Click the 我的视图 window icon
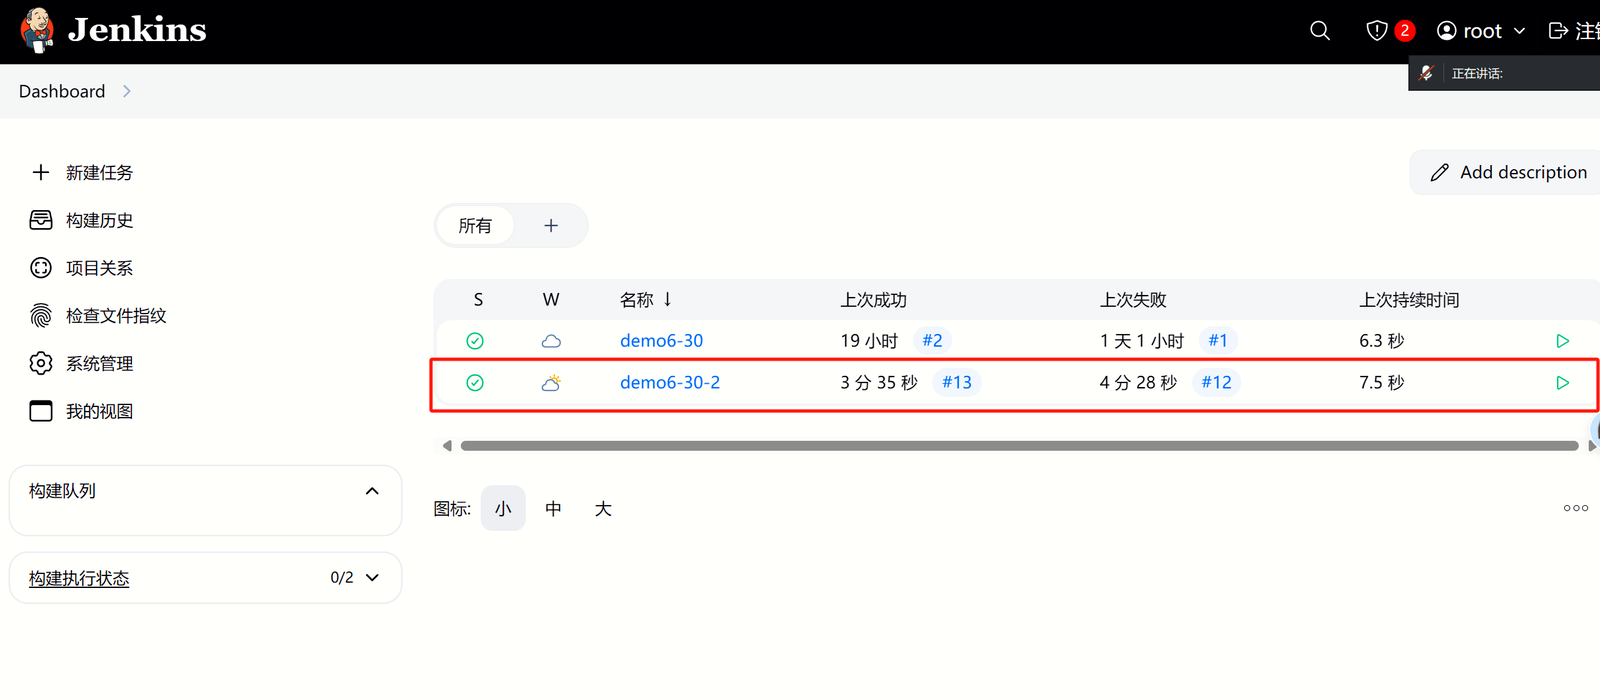This screenshot has height=700, width=1600. point(41,411)
